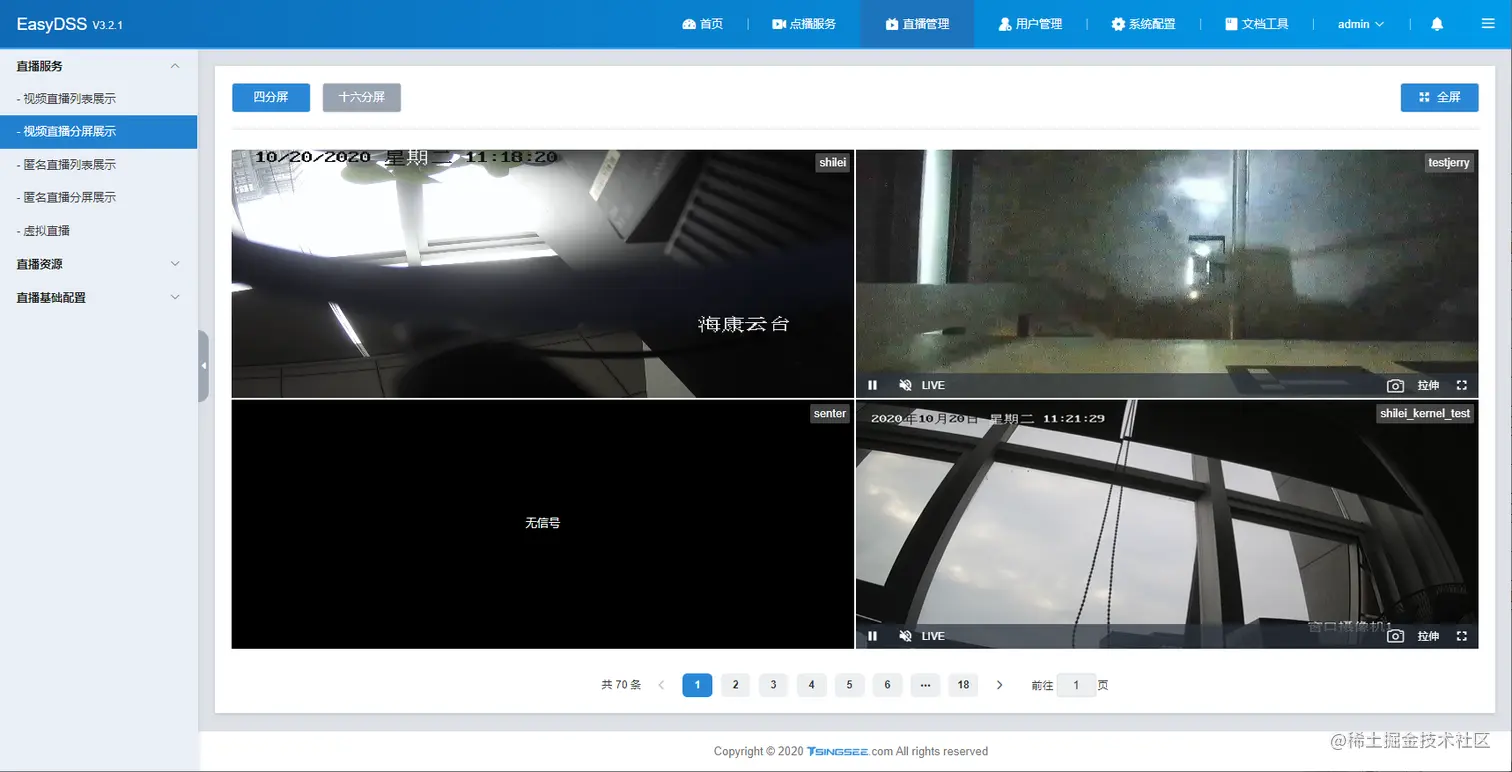Enter fullscreen on the shilei_kernel_test player
This screenshot has width=1512, height=772.
click(x=1462, y=635)
